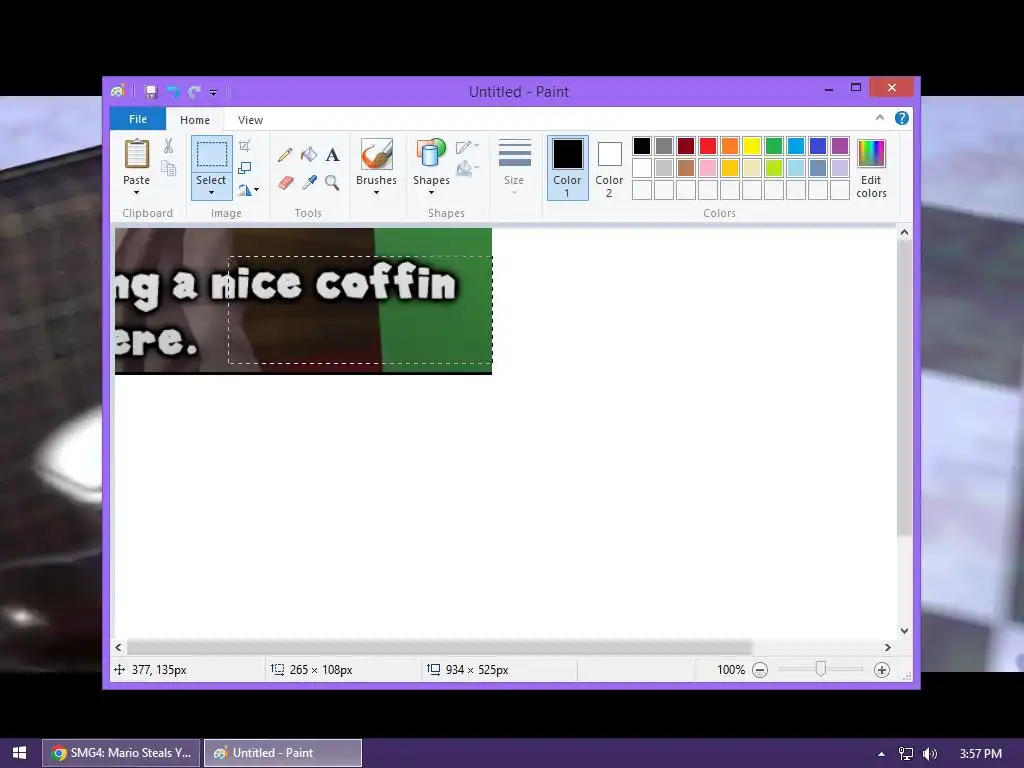Click the Size line thickness icon

[x=515, y=153]
